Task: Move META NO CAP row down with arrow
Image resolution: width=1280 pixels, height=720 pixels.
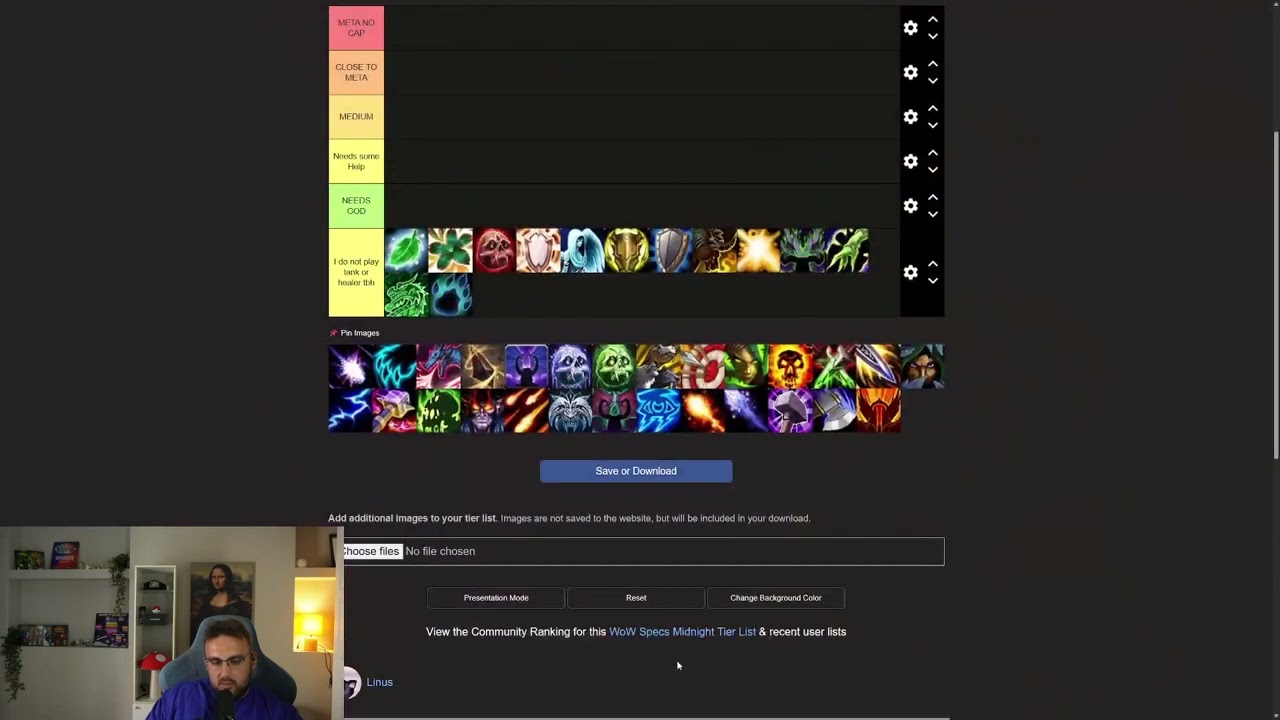Action: [932, 36]
